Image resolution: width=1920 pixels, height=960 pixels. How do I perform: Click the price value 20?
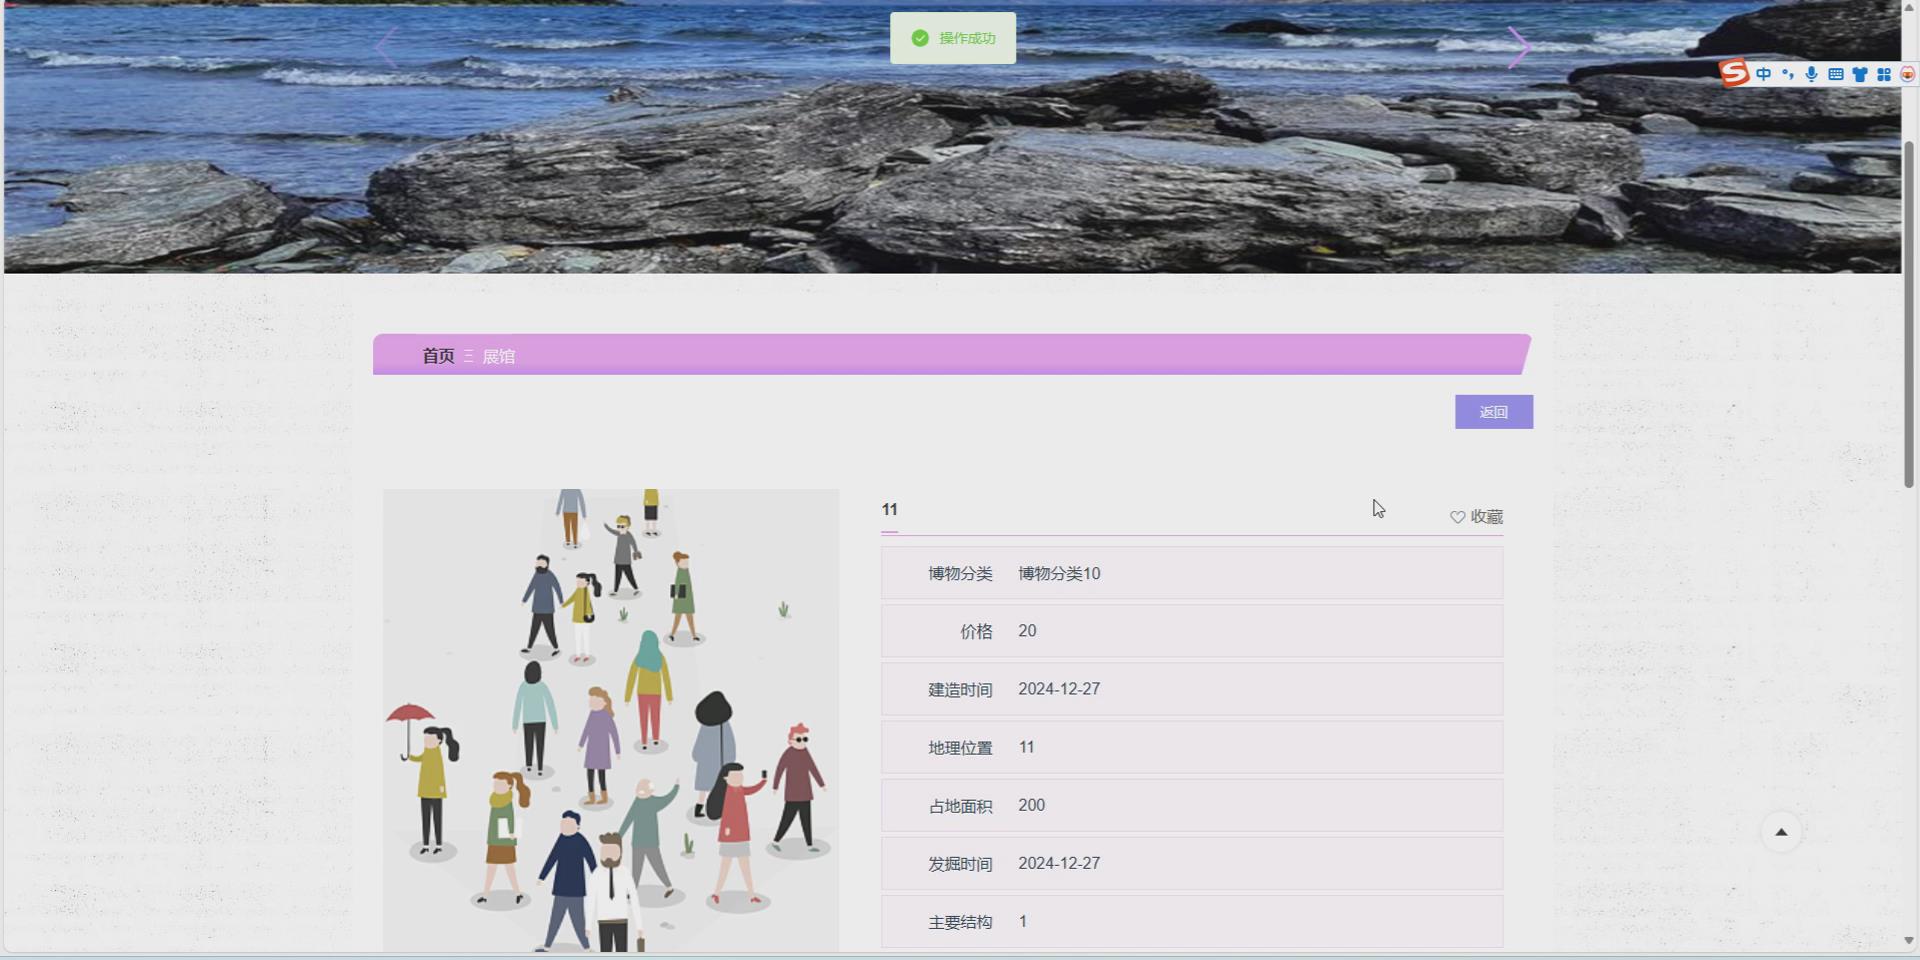(1027, 631)
